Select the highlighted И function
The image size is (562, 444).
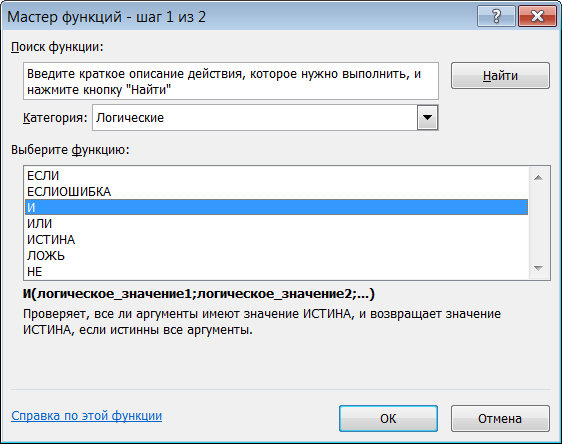[x=276, y=207]
